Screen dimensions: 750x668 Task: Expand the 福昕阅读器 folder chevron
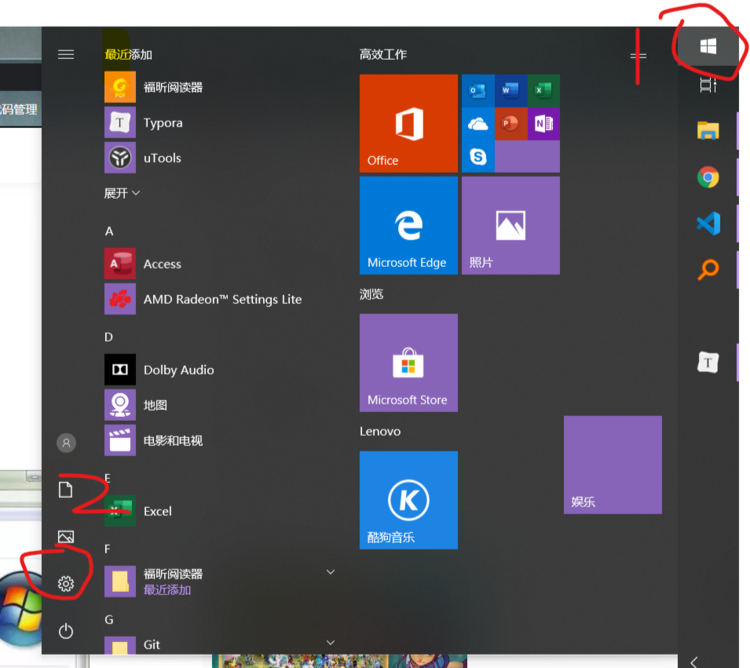(330, 572)
